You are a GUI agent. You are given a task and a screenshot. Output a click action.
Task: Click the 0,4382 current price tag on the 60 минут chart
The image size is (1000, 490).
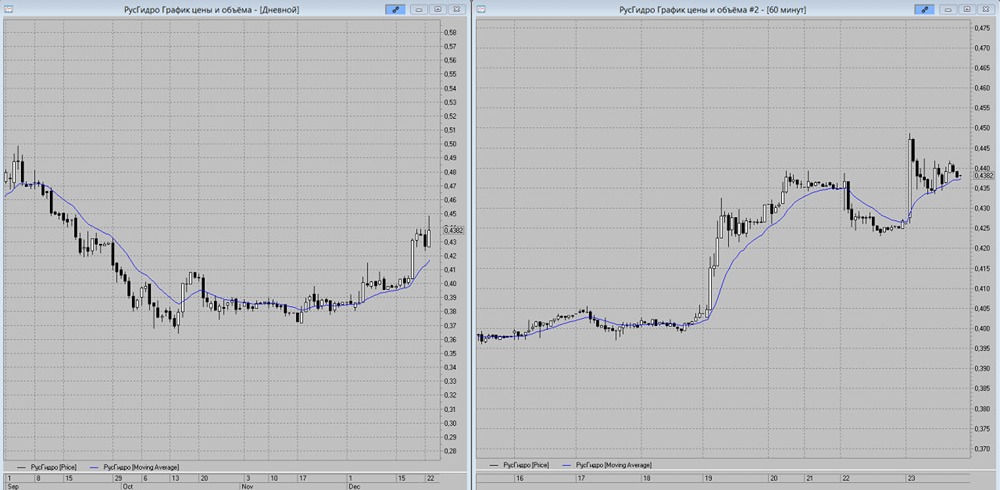985,175
